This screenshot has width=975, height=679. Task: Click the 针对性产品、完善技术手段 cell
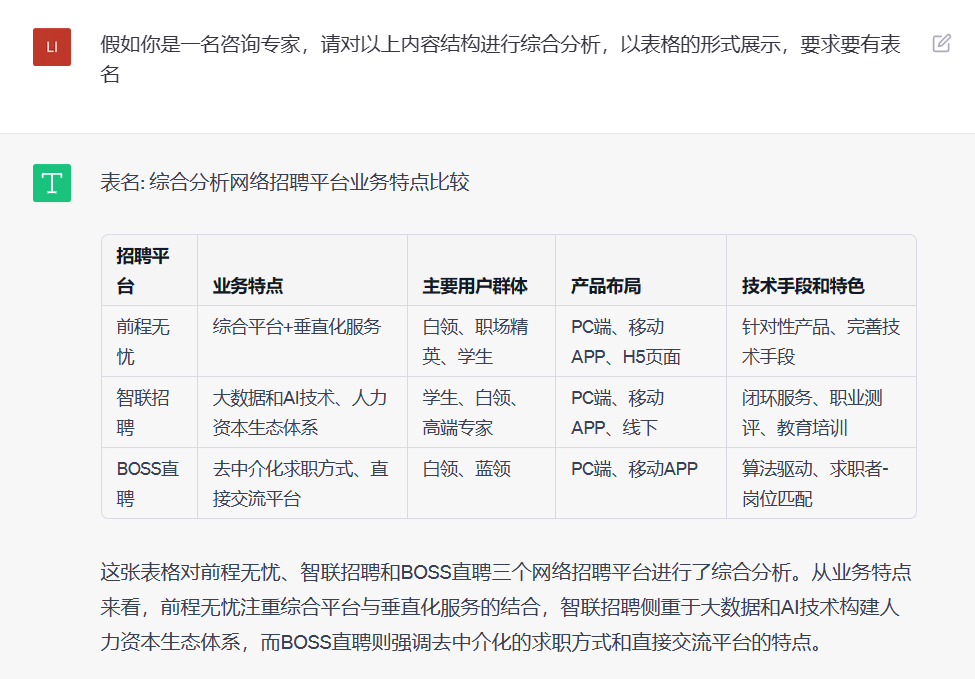[x=821, y=341]
